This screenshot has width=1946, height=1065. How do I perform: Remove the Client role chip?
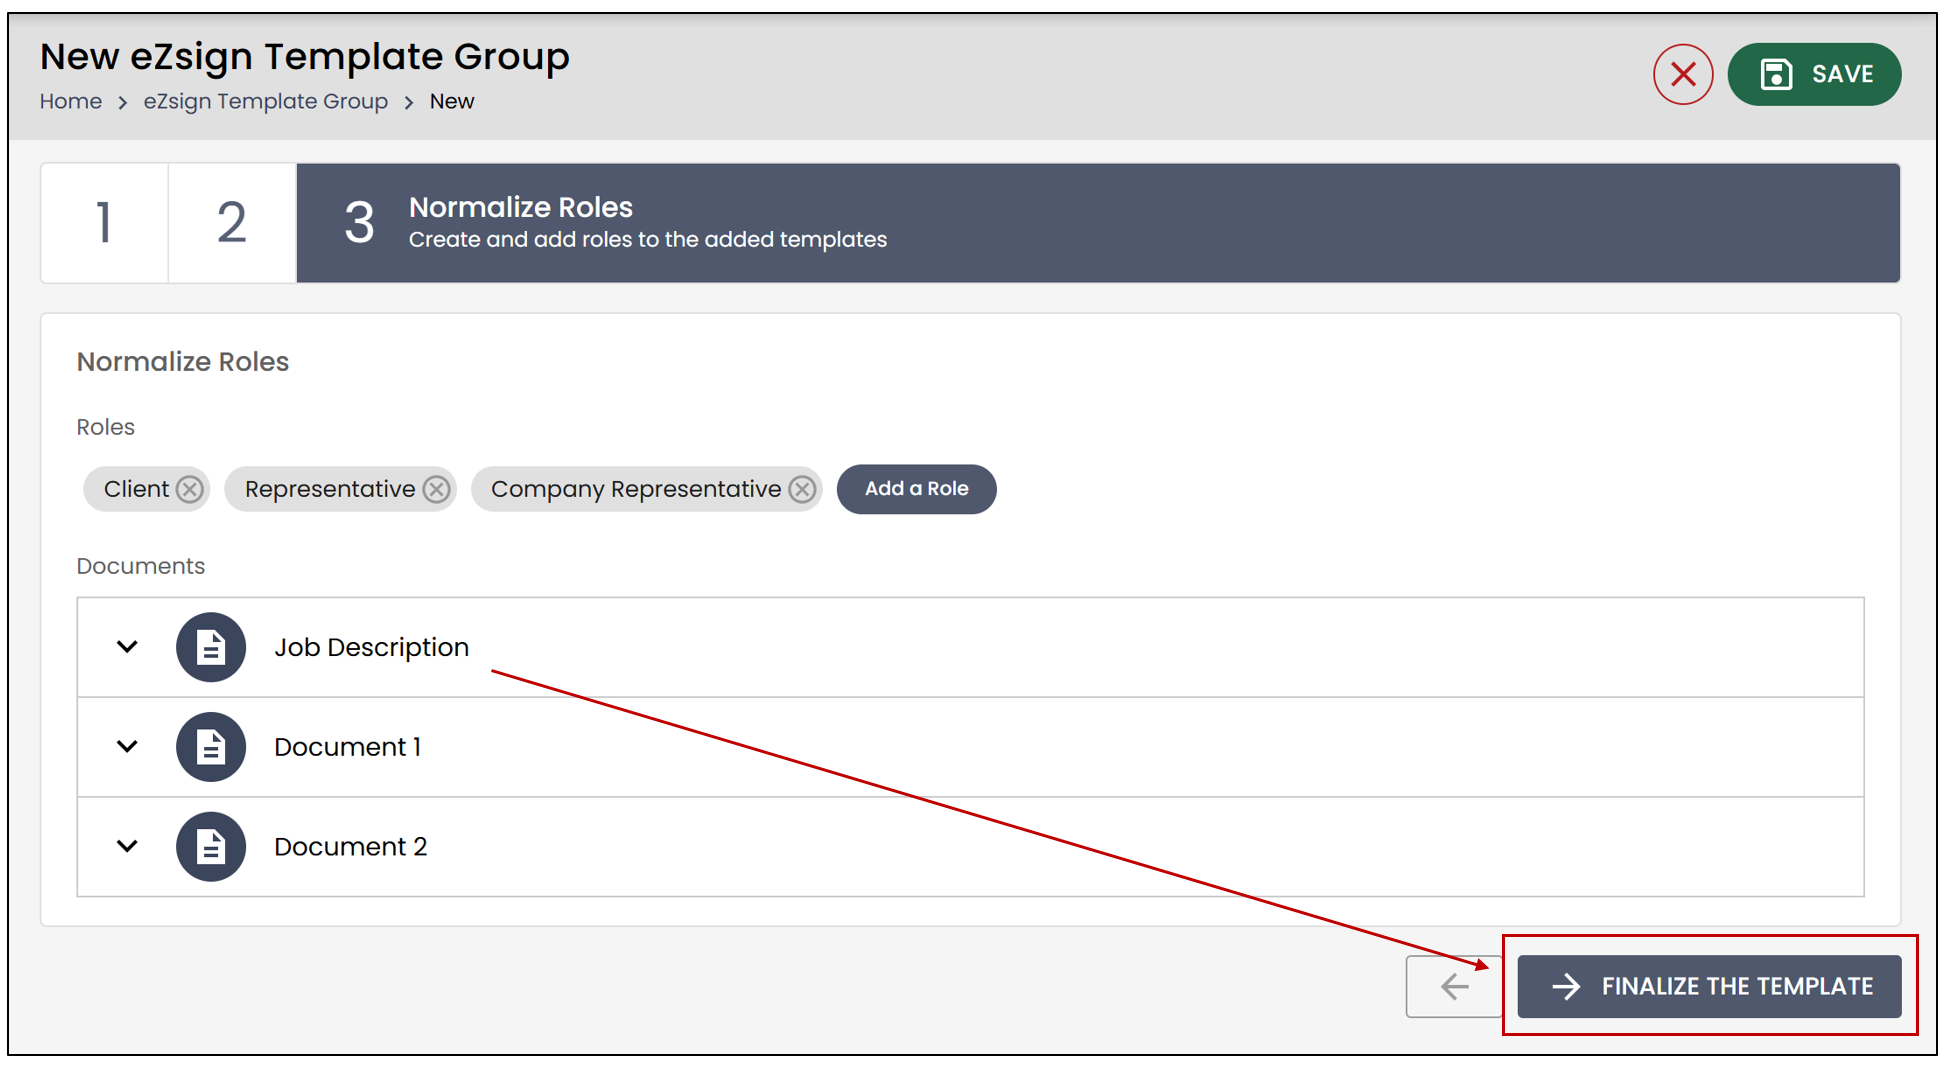pyautogui.click(x=190, y=489)
